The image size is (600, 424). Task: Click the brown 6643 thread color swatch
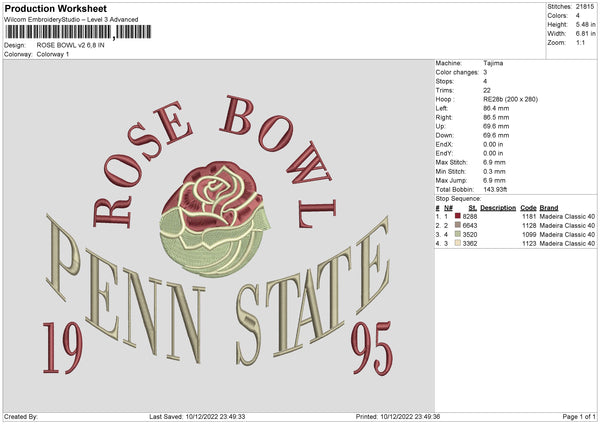(458, 225)
